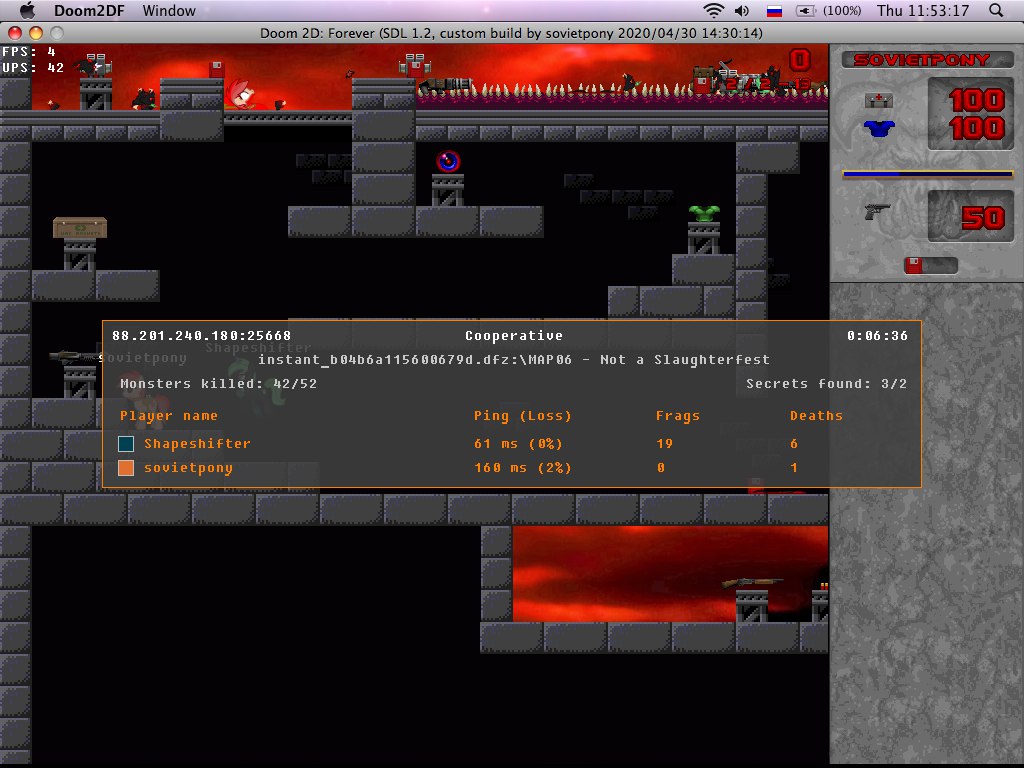Click the volume speaker icon
This screenshot has width=1024, height=768.
(742, 10)
